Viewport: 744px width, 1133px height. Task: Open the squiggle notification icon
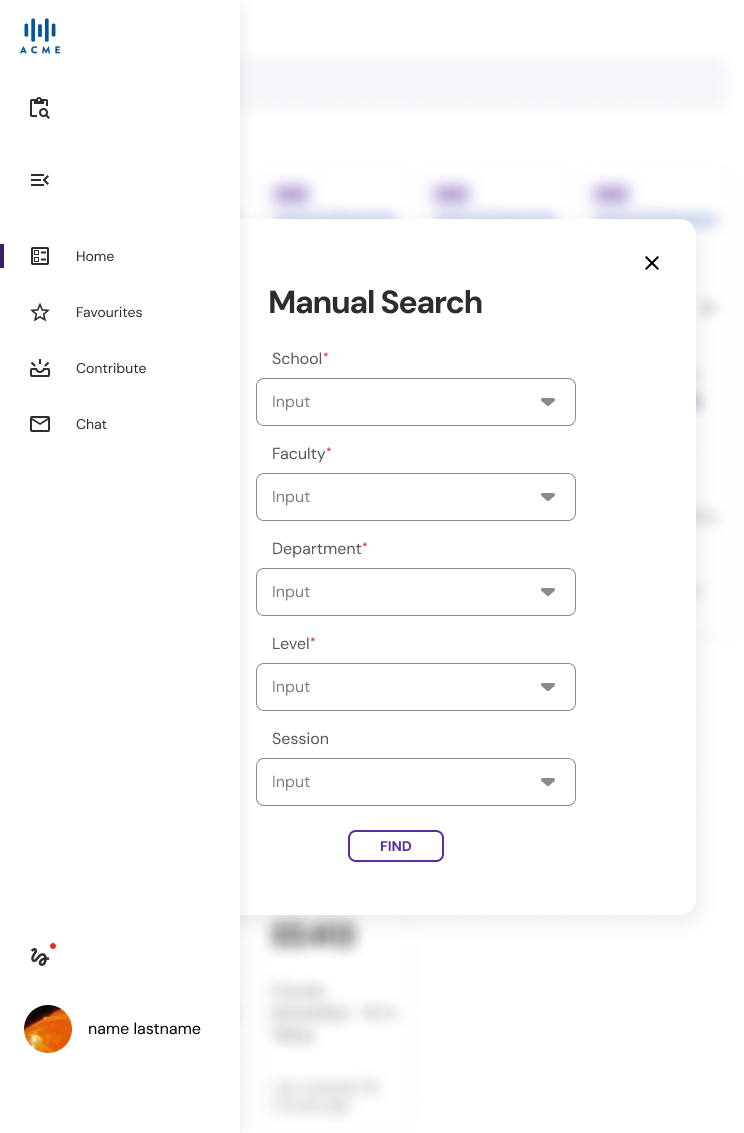(x=42, y=955)
